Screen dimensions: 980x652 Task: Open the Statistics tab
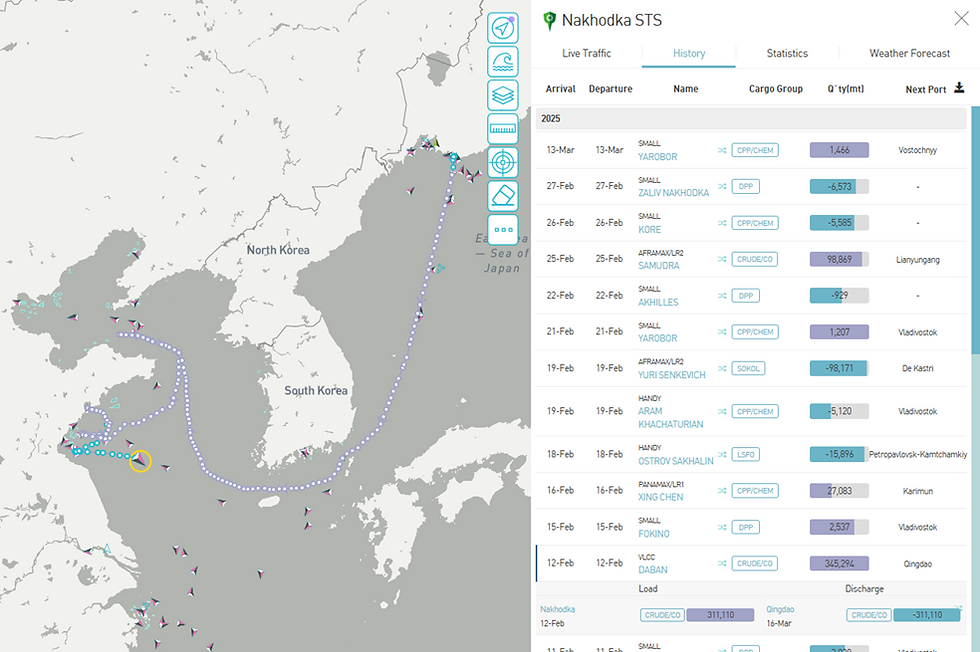tap(787, 53)
